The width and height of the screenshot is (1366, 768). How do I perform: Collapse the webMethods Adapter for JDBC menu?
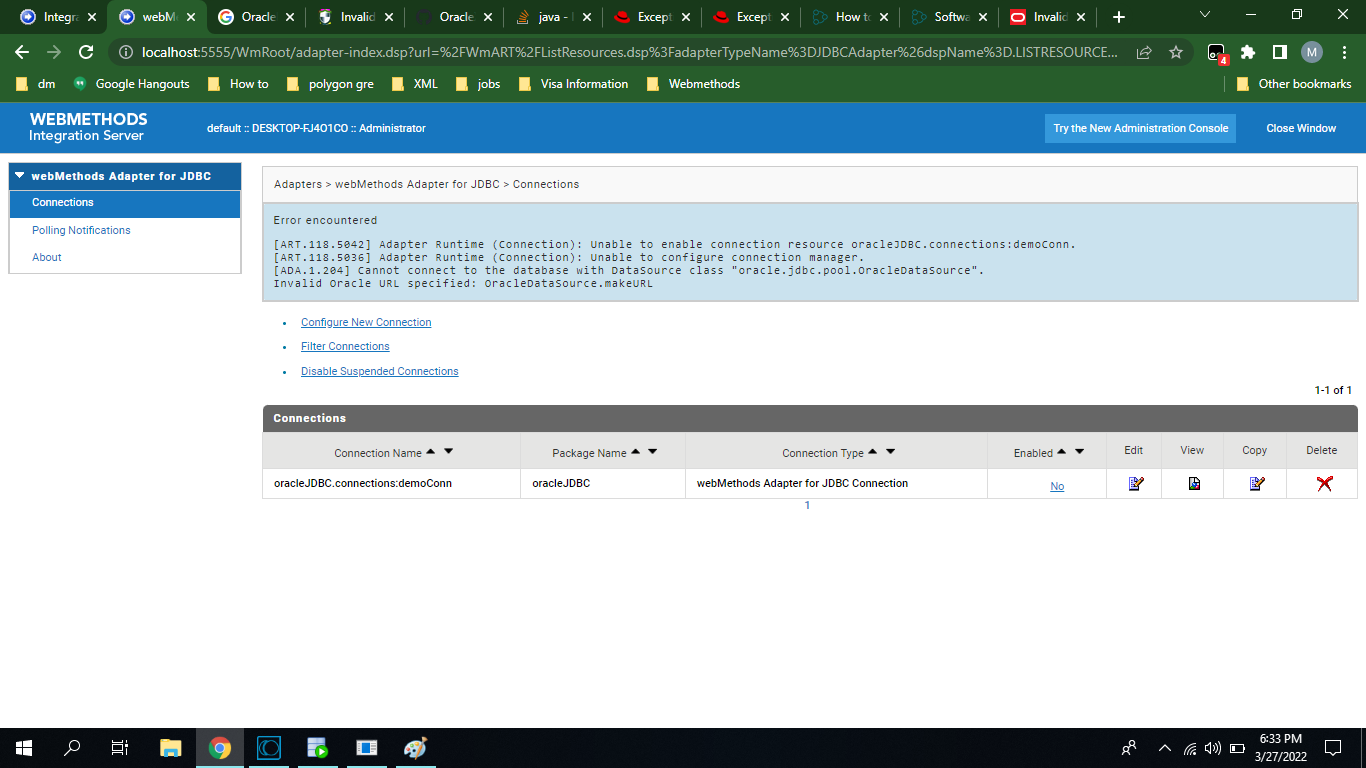[x=125, y=176]
